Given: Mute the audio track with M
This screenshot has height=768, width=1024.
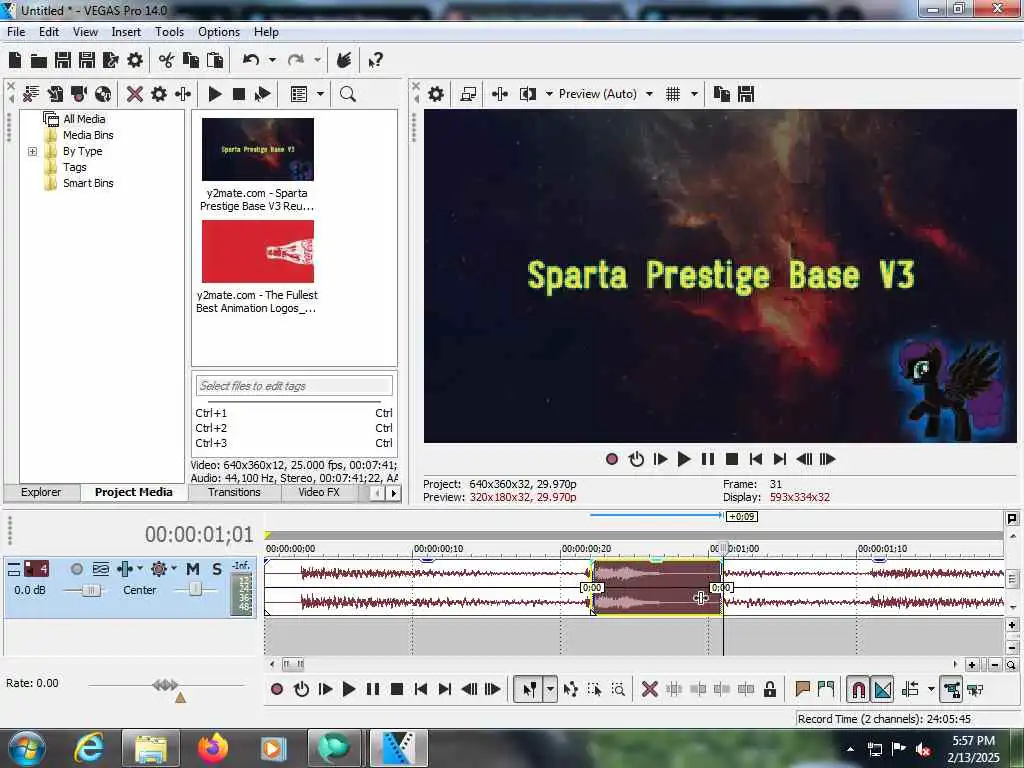Looking at the screenshot, I should pyautogui.click(x=193, y=569).
